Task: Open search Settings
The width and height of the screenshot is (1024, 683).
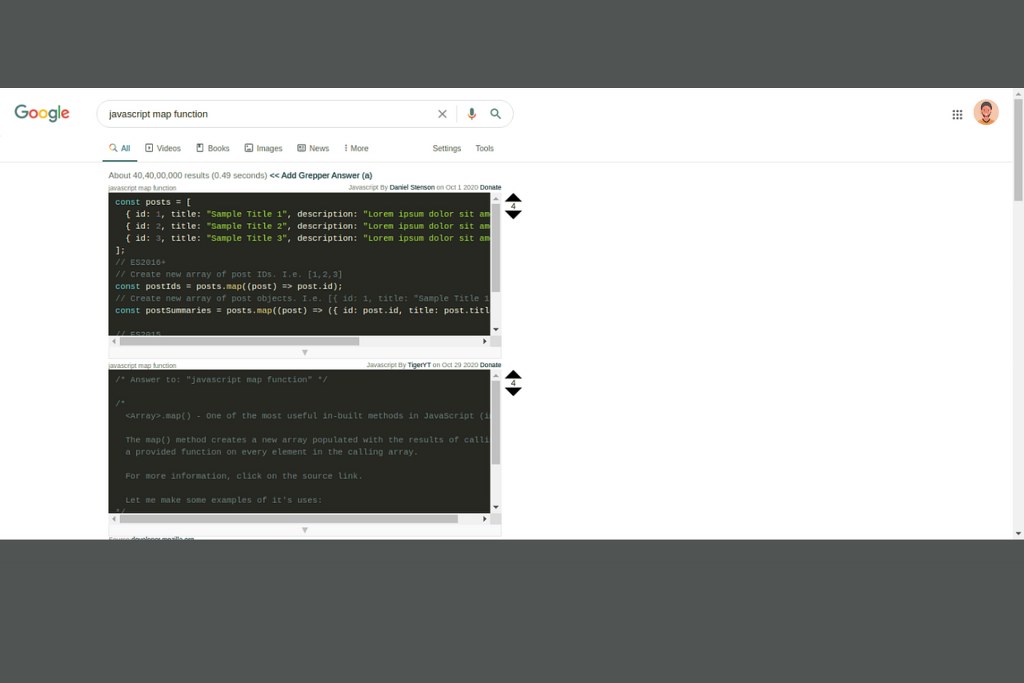Action: tap(447, 148)
